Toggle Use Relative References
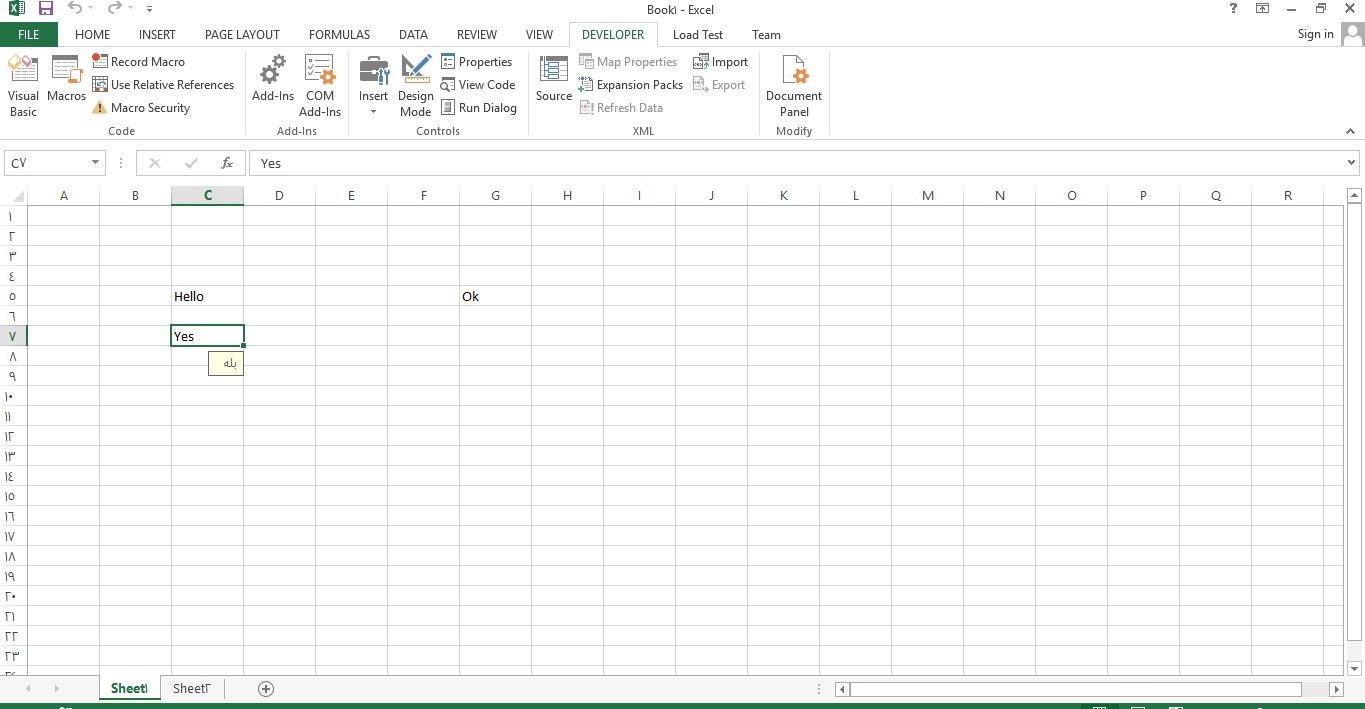1365x709 pixels. tap(163, 85)
